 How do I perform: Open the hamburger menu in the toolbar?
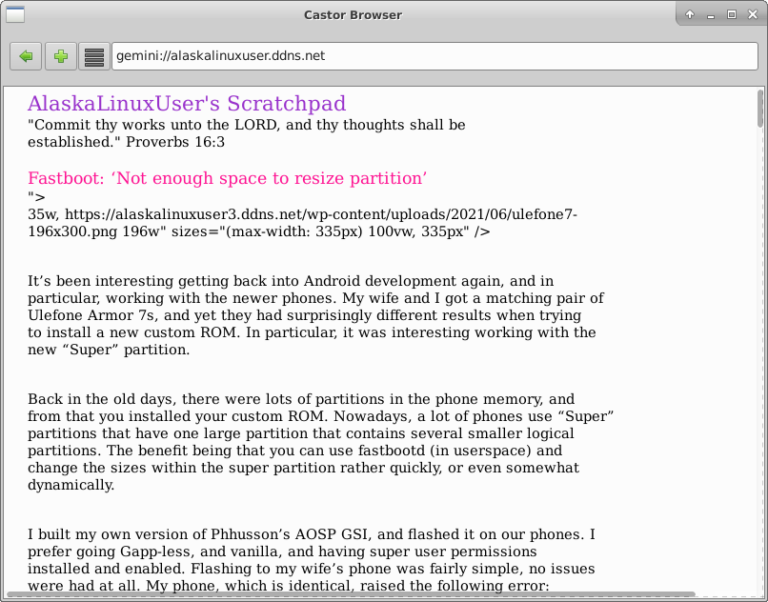(x=94, y=57)
